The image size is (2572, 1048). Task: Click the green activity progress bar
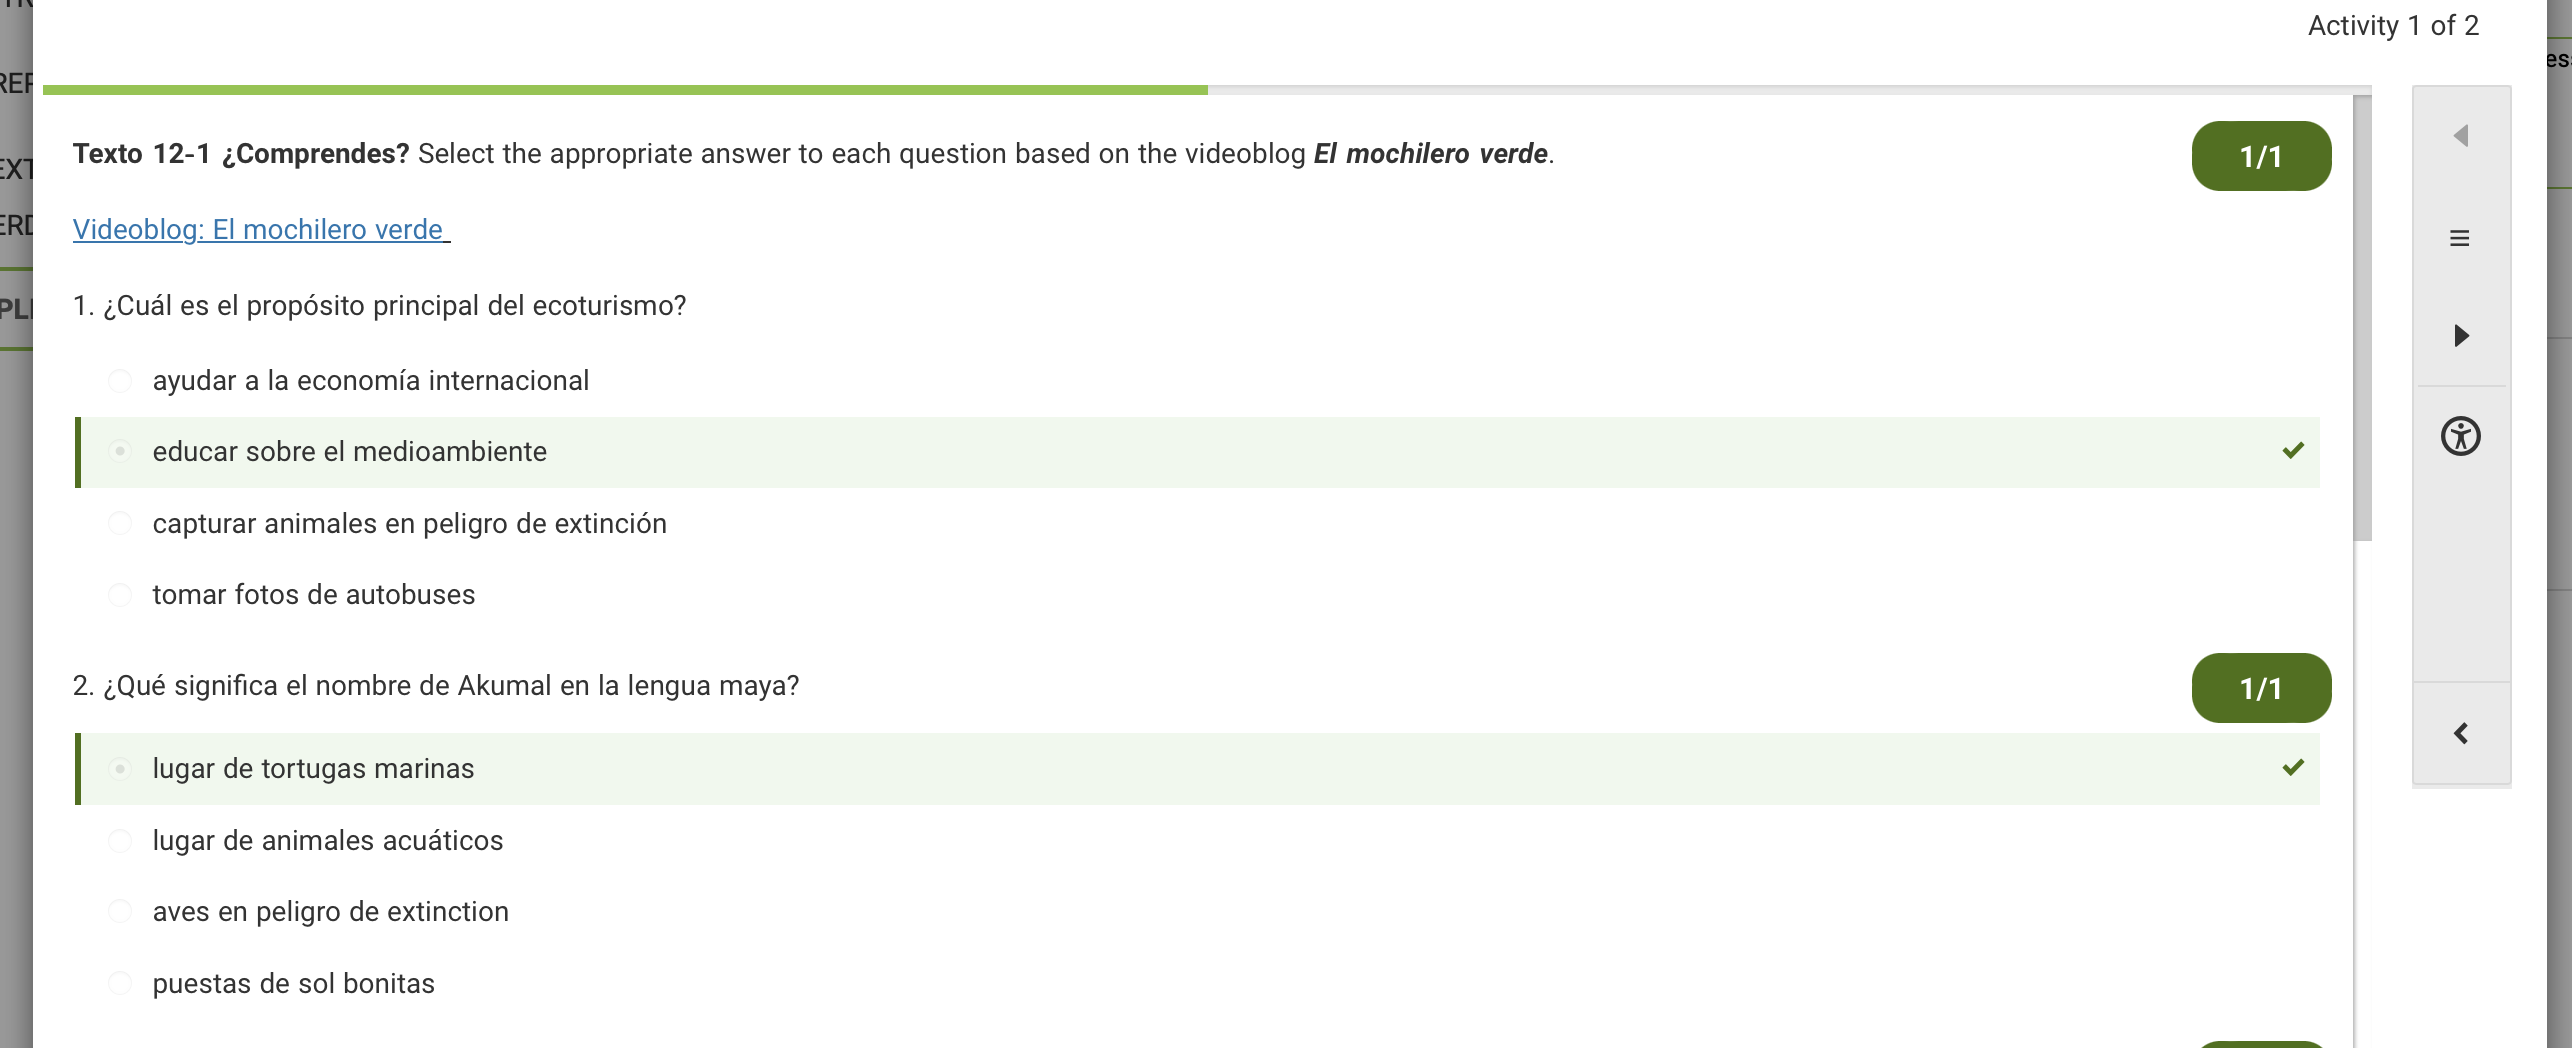click(x=625, y=90)
